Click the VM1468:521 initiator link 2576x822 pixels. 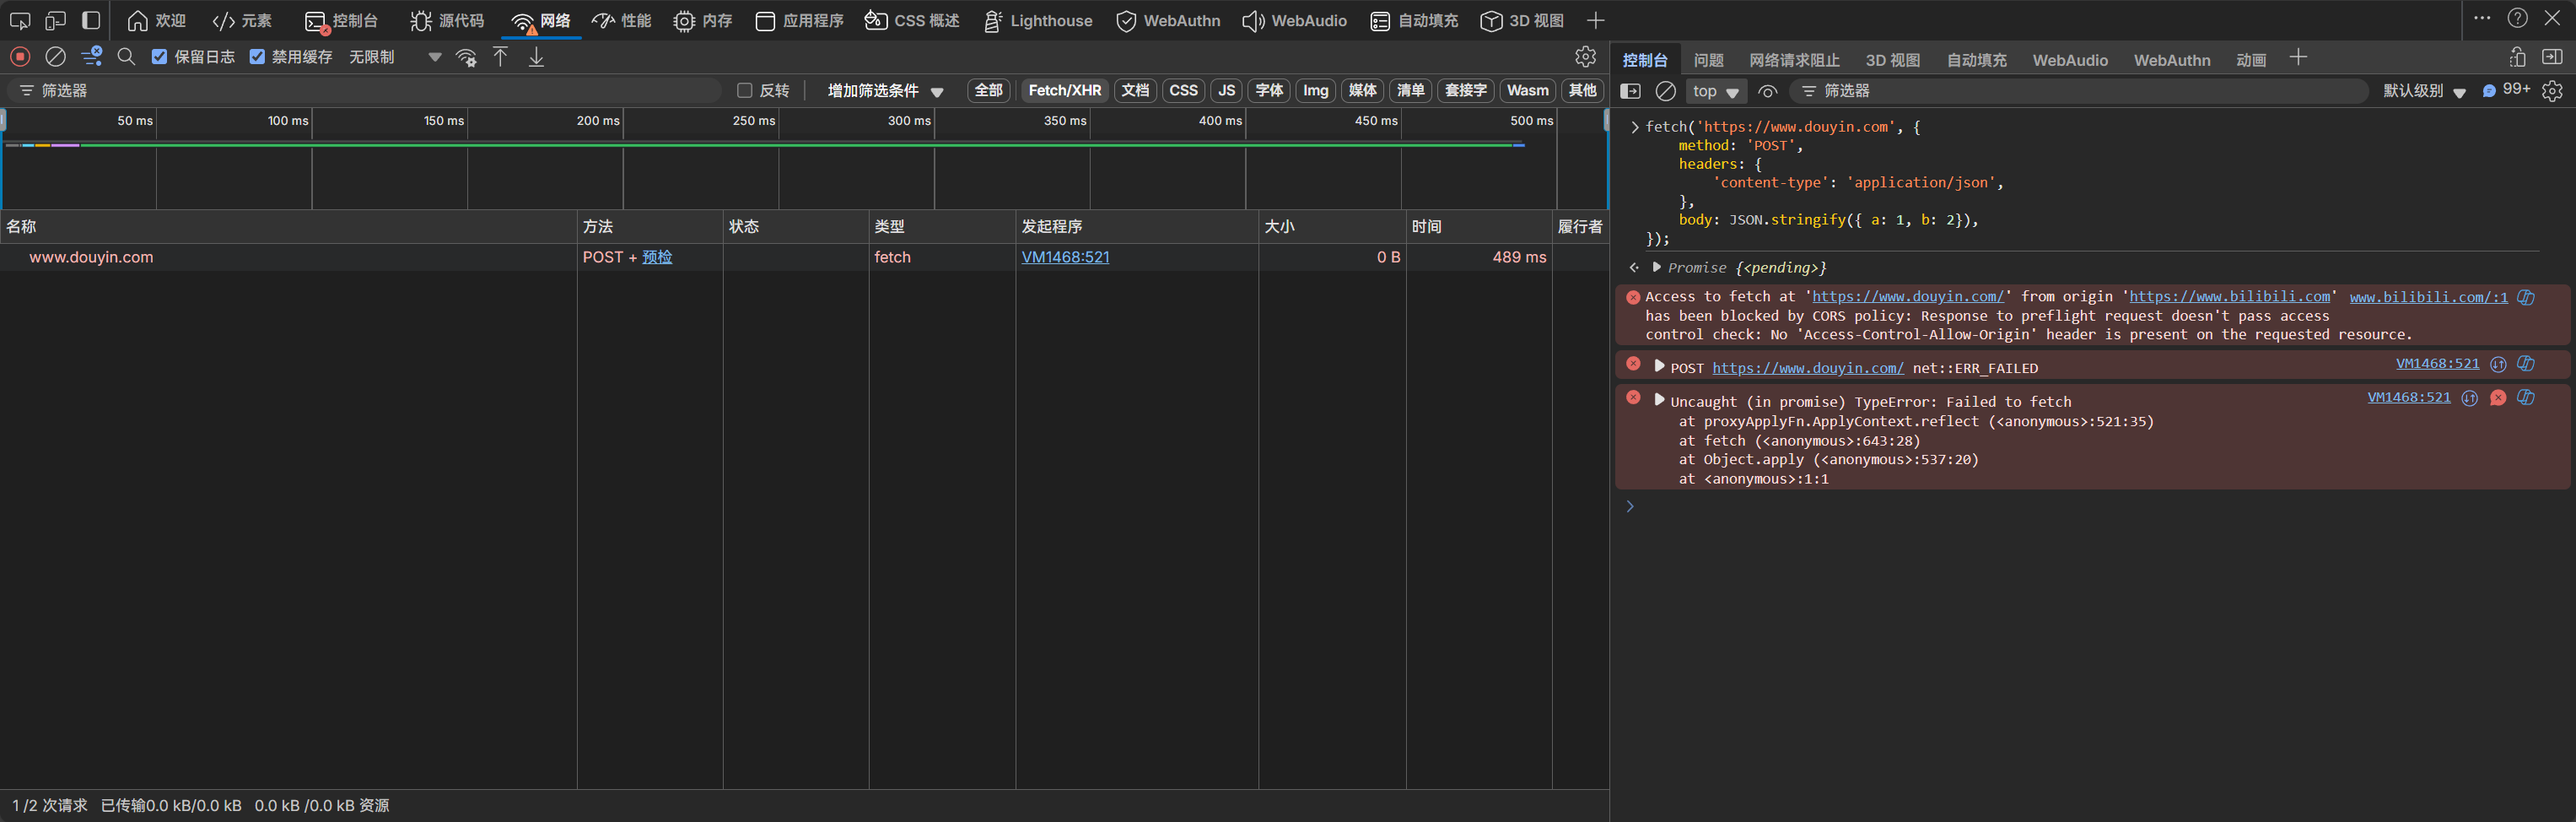click(1065, 257)
